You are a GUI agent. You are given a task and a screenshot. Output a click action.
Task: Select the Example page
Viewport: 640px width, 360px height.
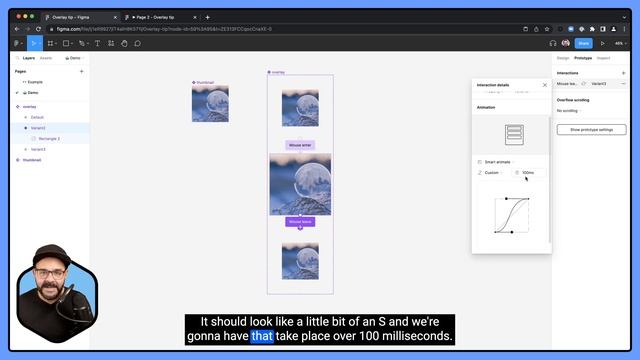[35, 82]
